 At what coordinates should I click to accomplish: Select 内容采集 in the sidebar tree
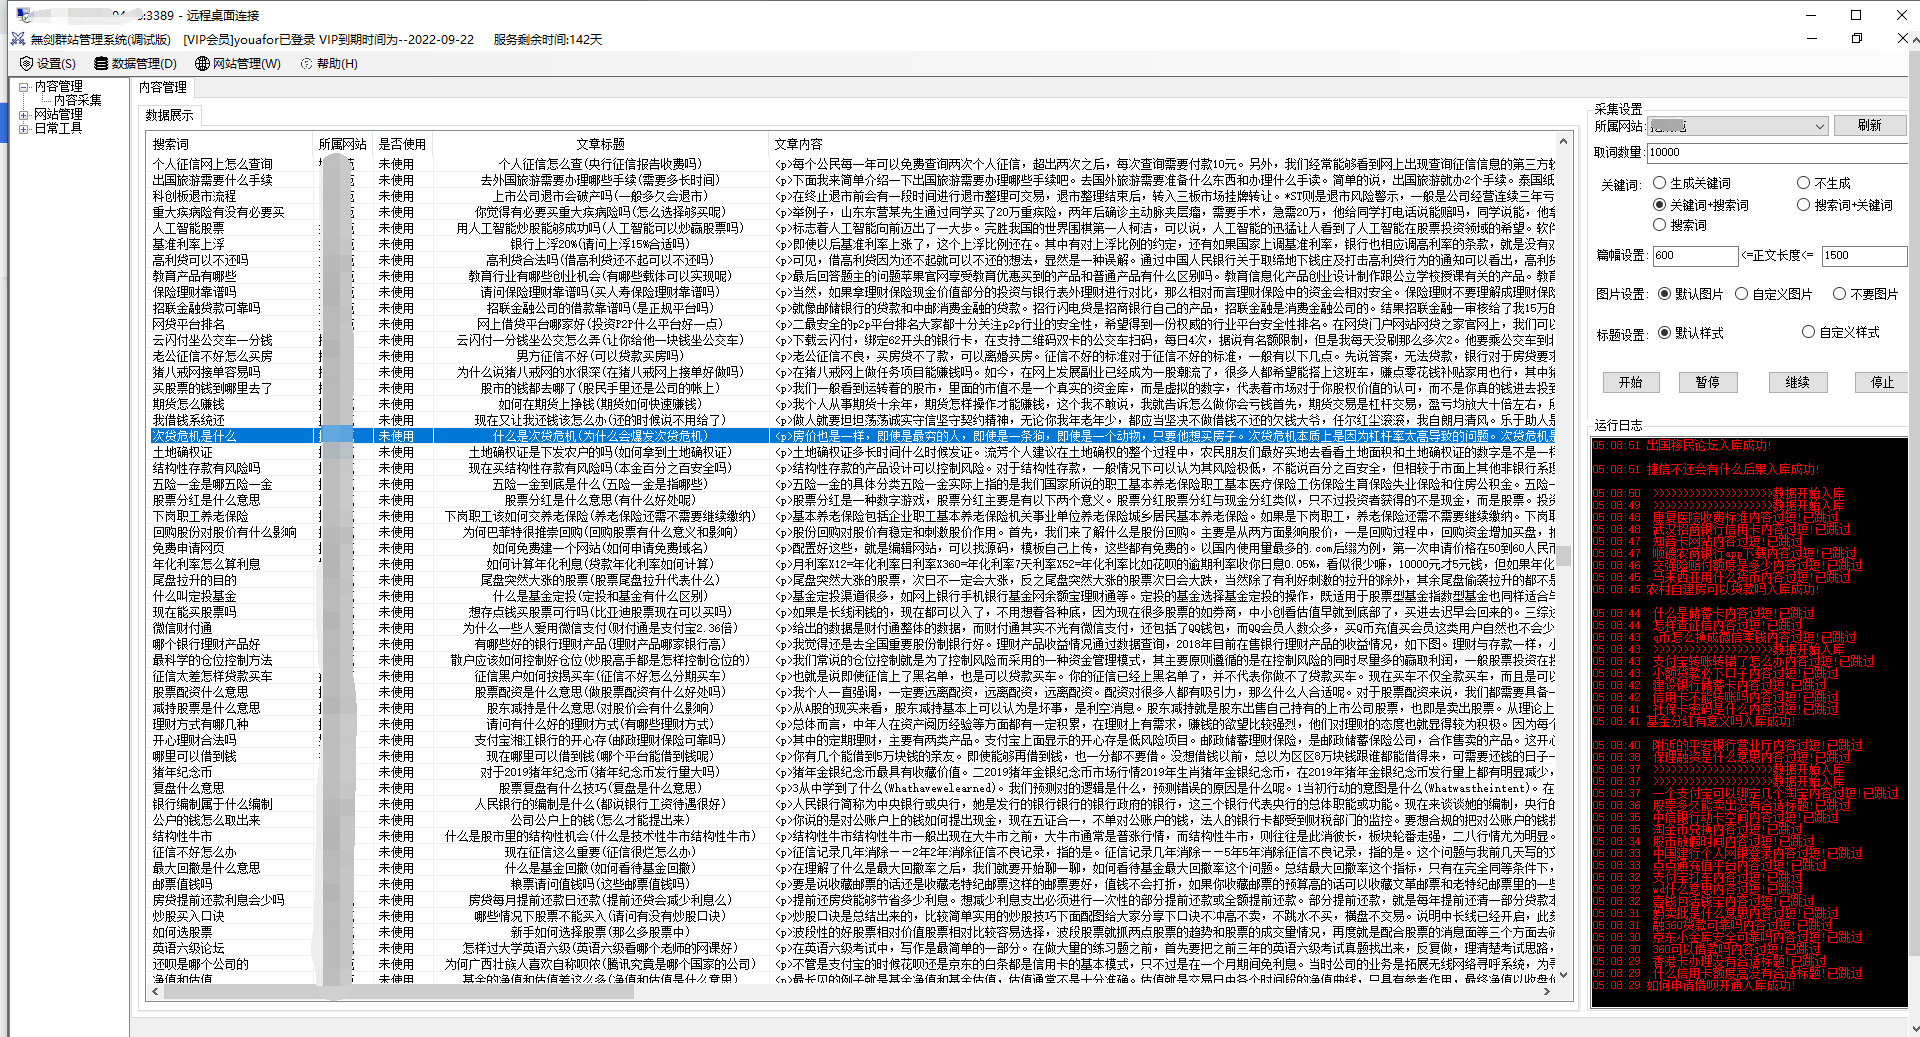(x=78, y=101)
